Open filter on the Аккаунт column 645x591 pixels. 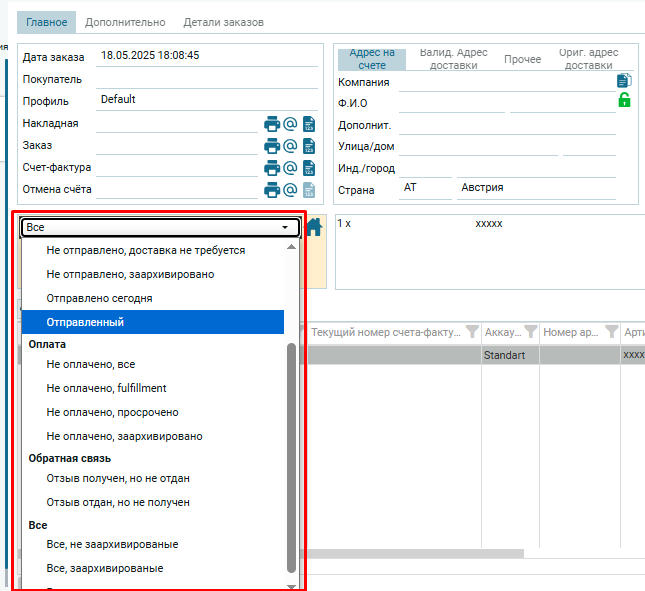click(x=530, y=332)
